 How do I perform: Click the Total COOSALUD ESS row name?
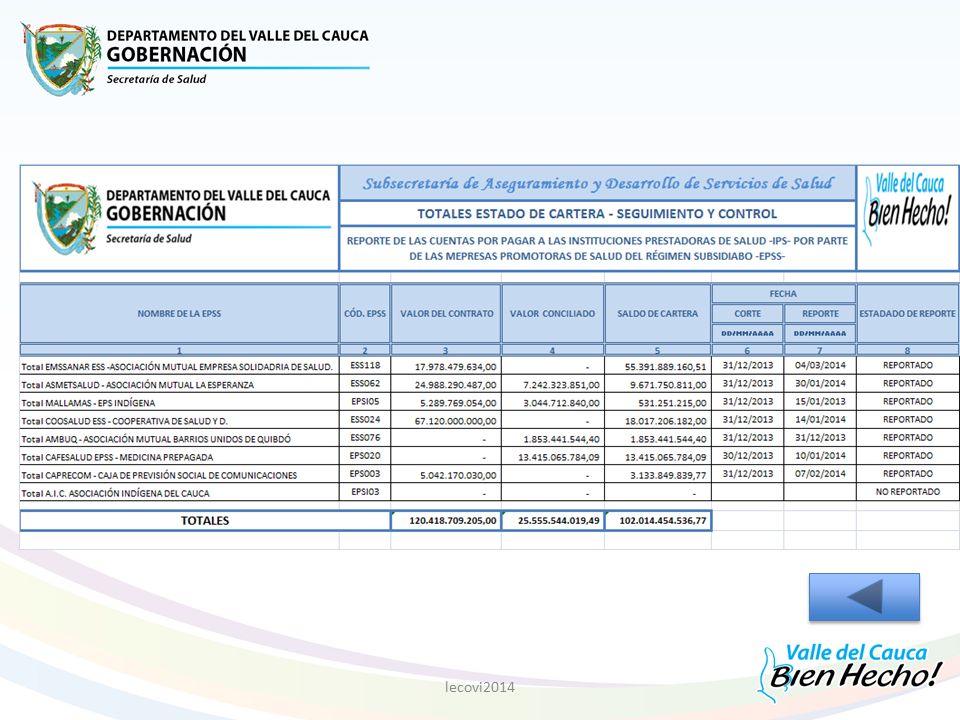(124, 421)
